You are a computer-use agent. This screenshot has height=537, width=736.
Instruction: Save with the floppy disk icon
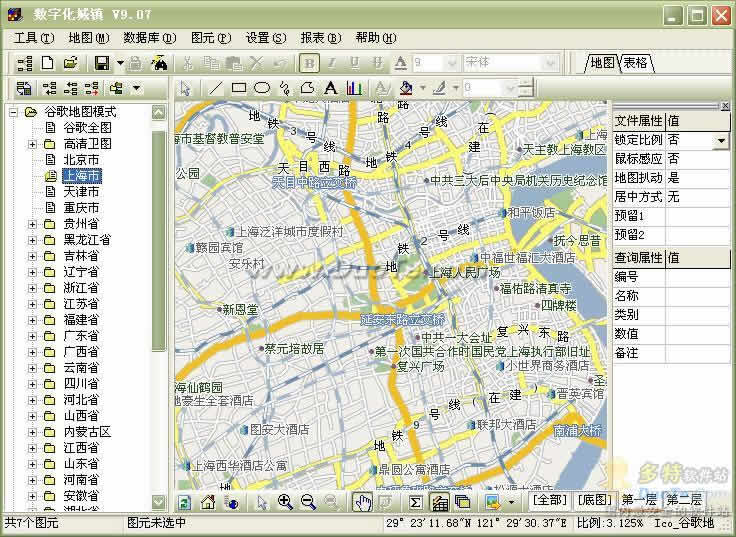click(102, 63)
